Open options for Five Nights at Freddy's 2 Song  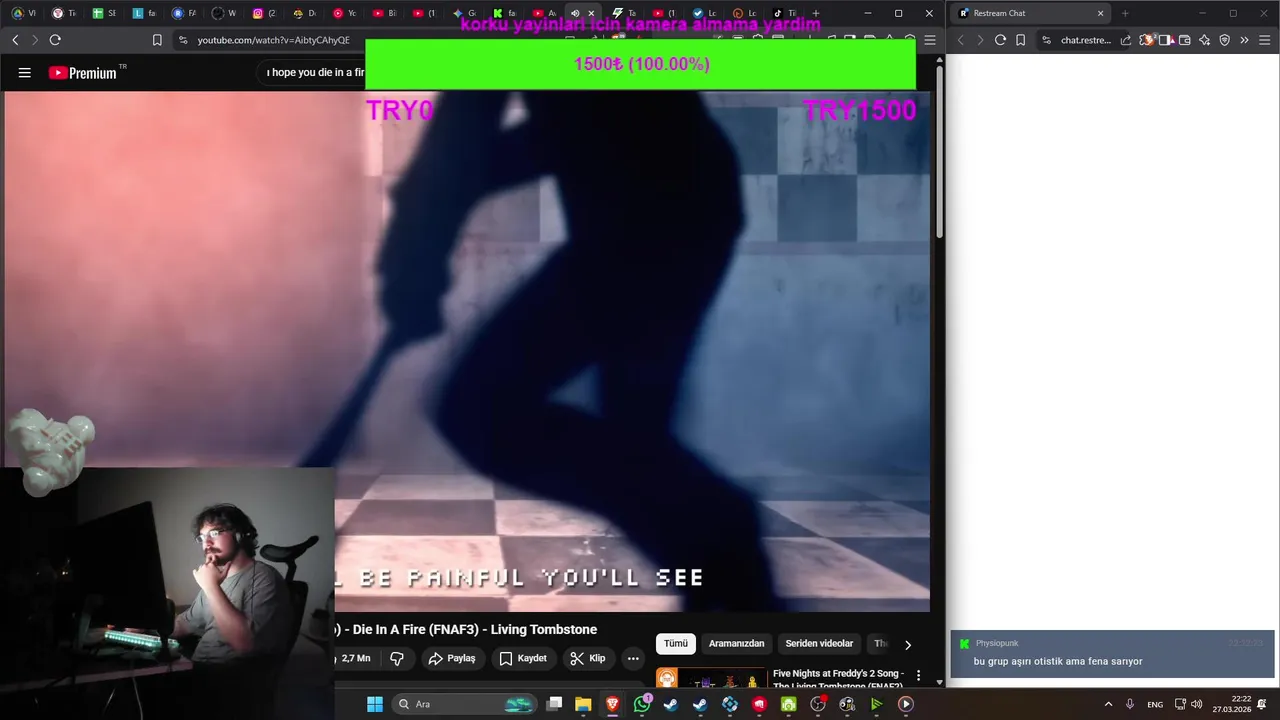tap(918, 676)
